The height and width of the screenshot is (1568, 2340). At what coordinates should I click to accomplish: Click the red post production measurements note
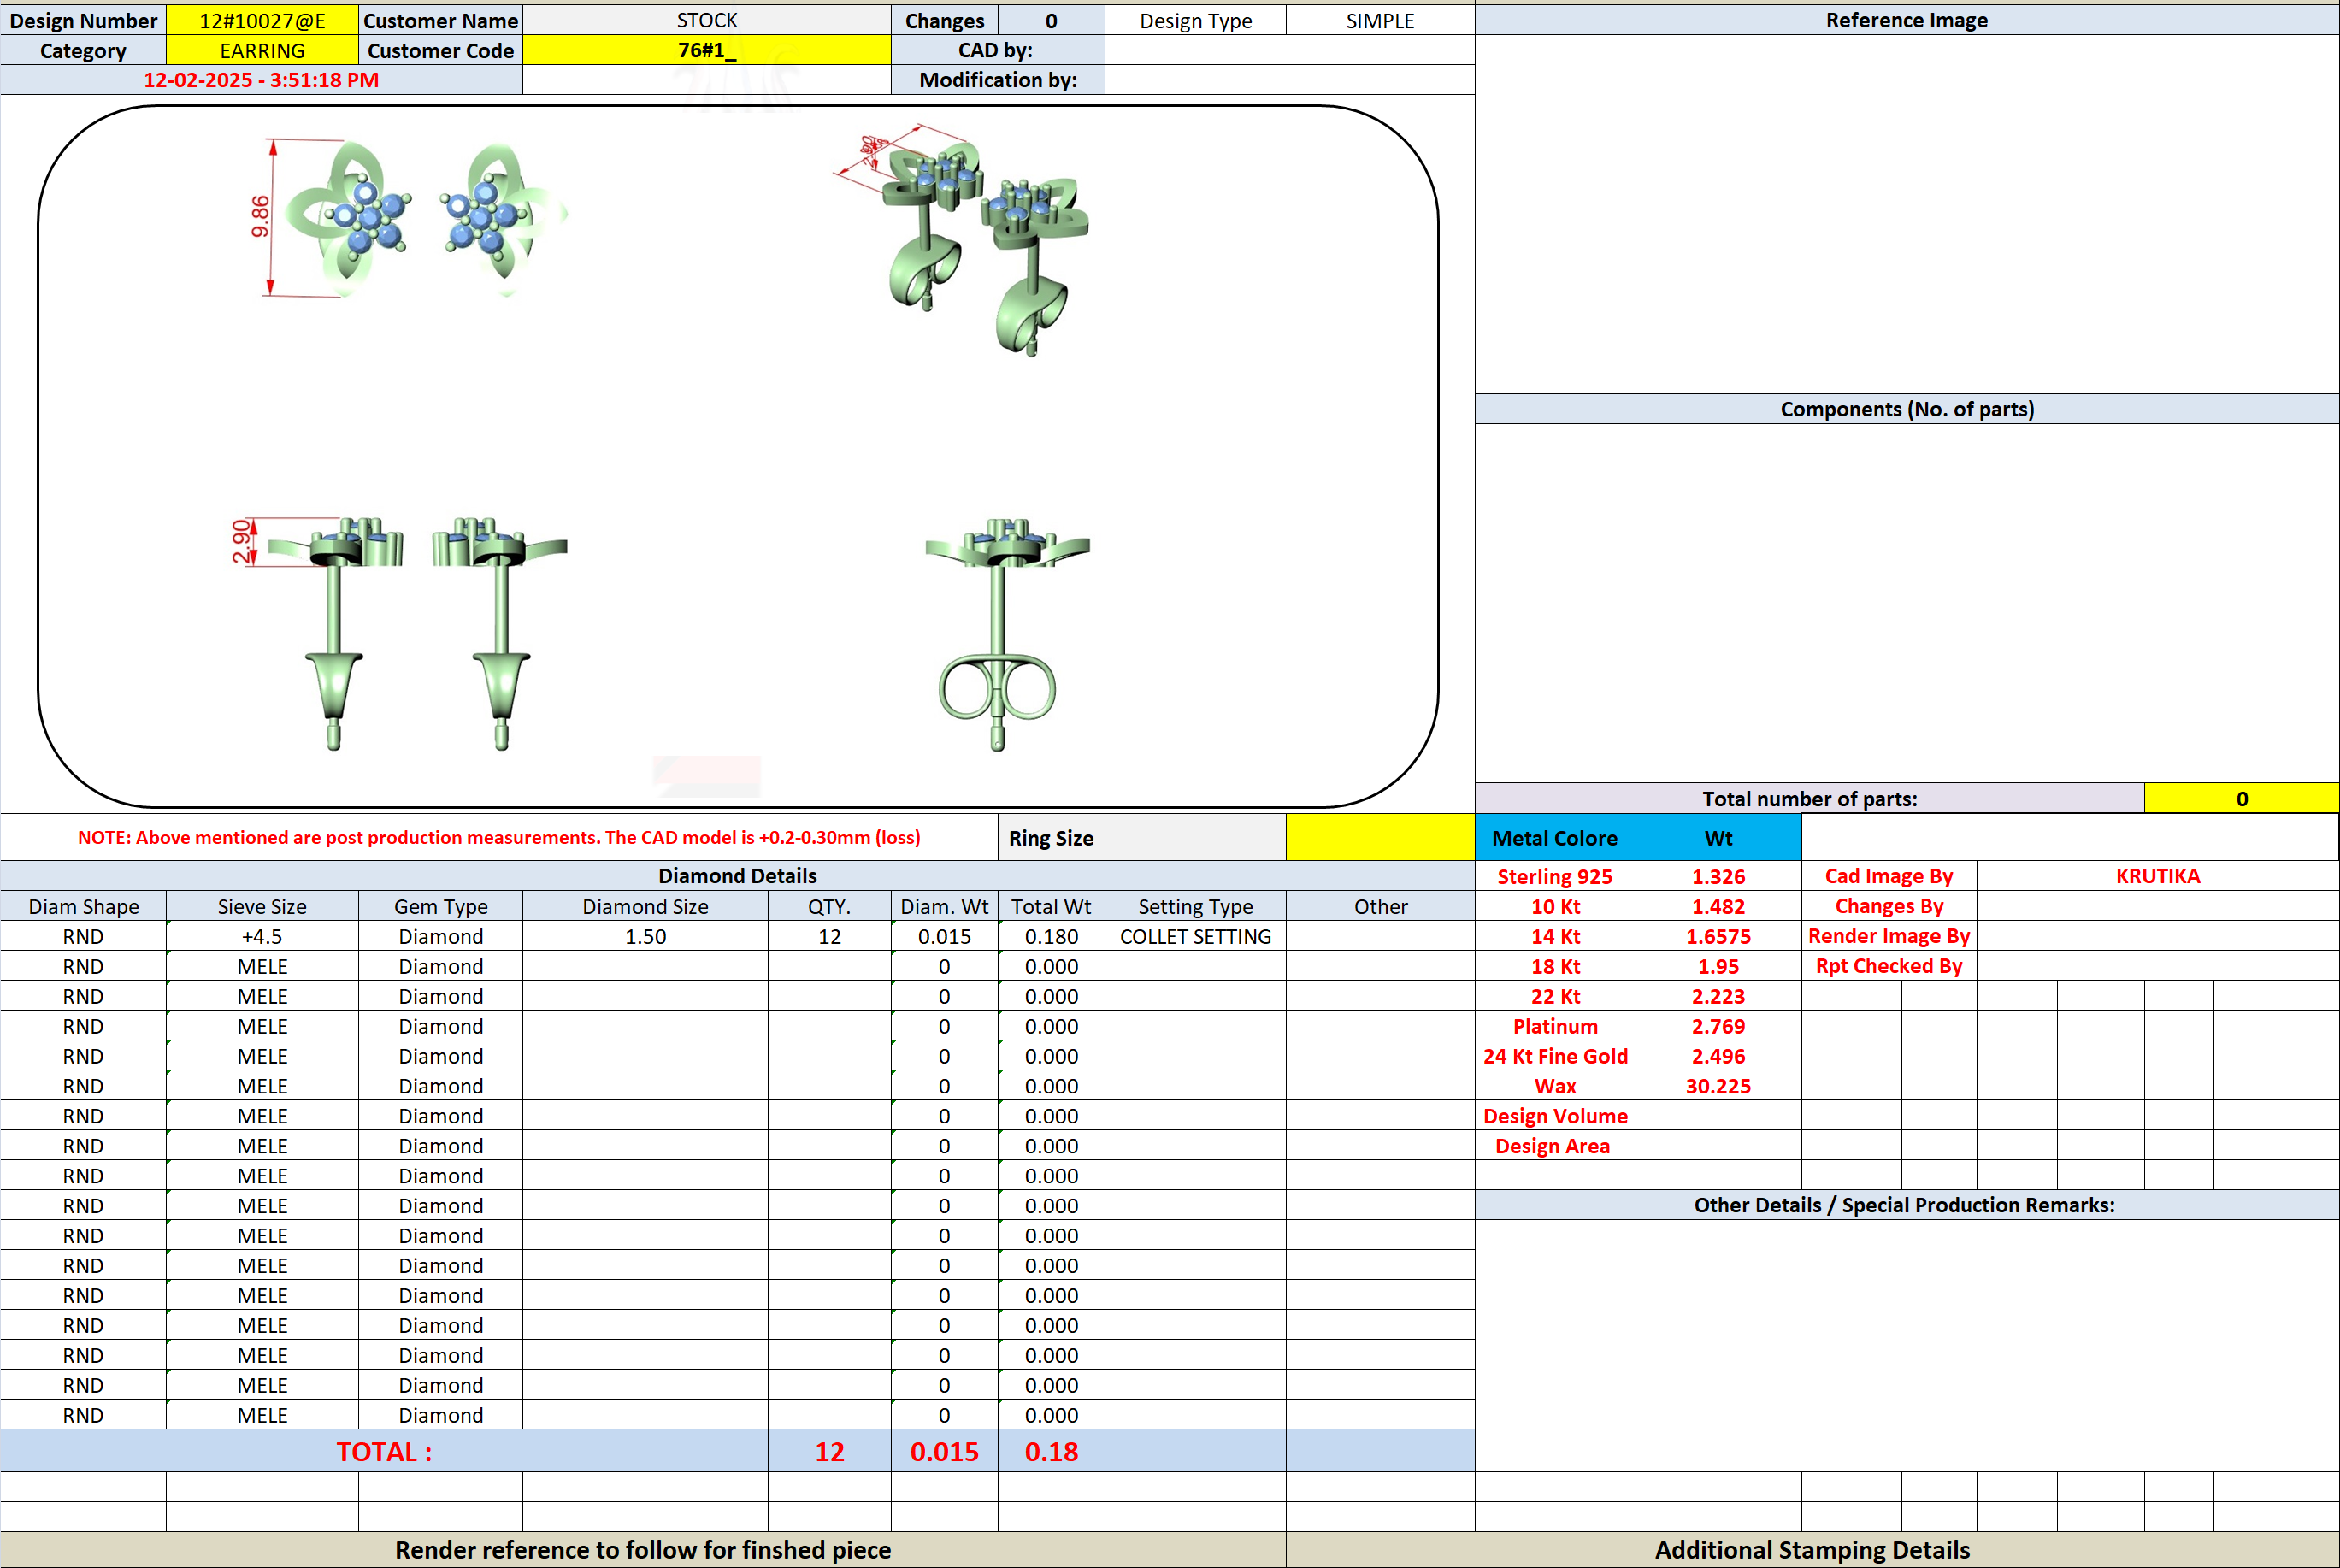click(x=499, y=837)
